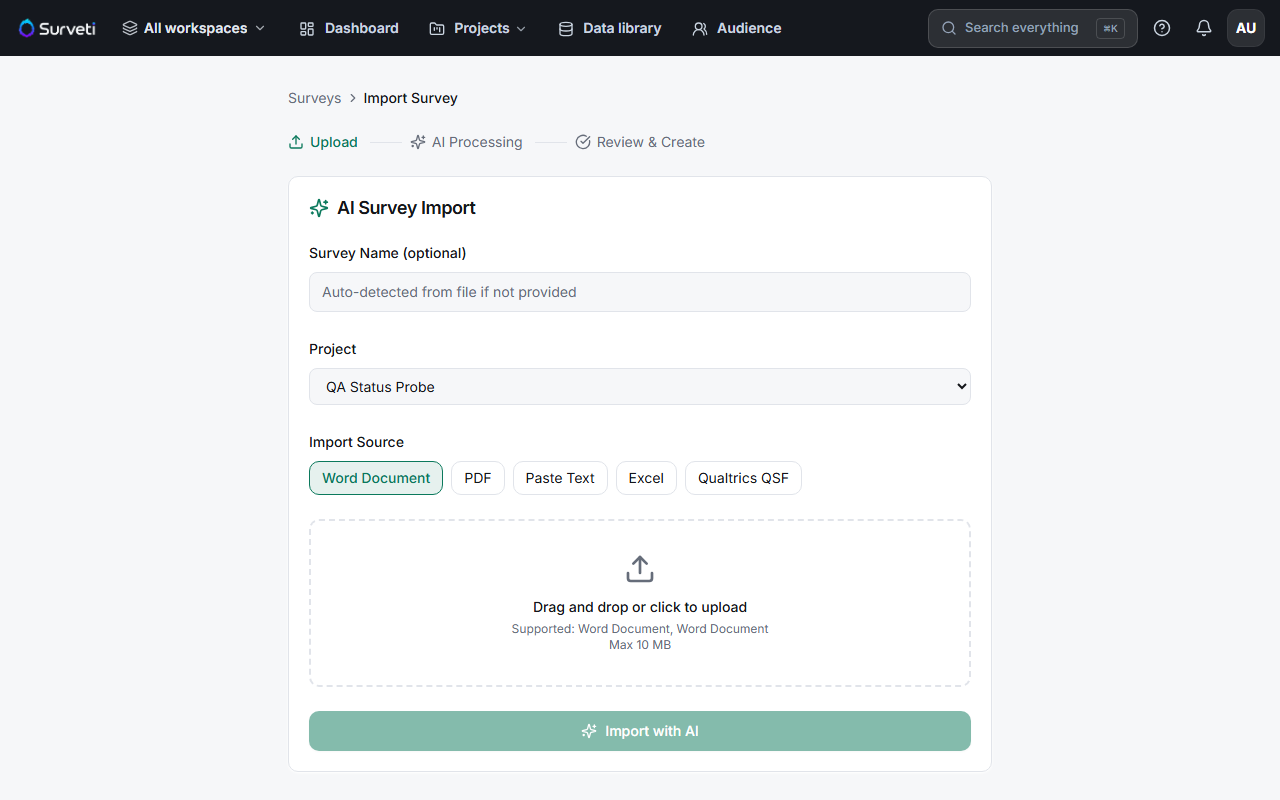
Task: Click the Import Survey breadcrumb text
Action: (411, 98)
